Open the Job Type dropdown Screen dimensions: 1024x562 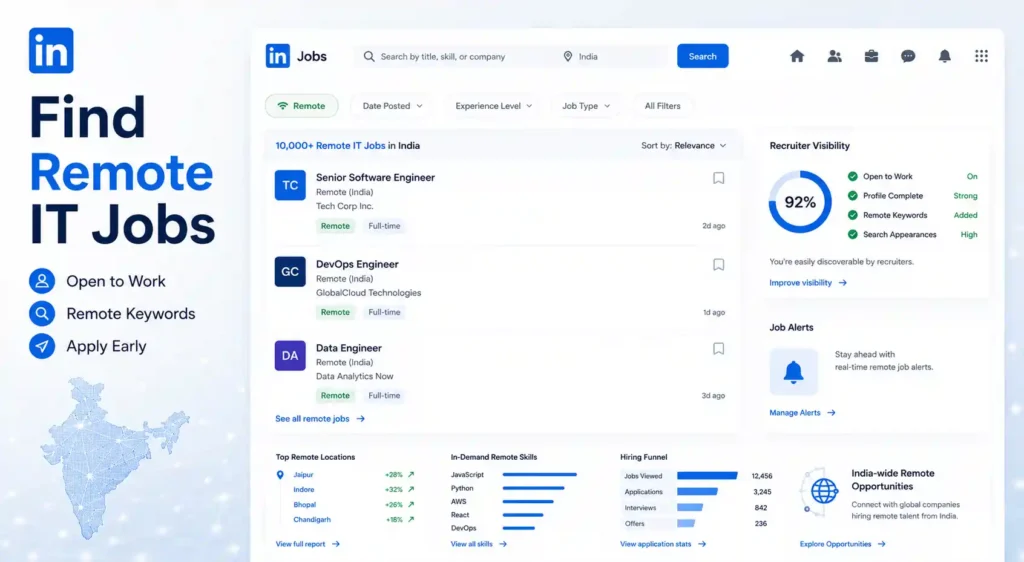coord(586,106)
